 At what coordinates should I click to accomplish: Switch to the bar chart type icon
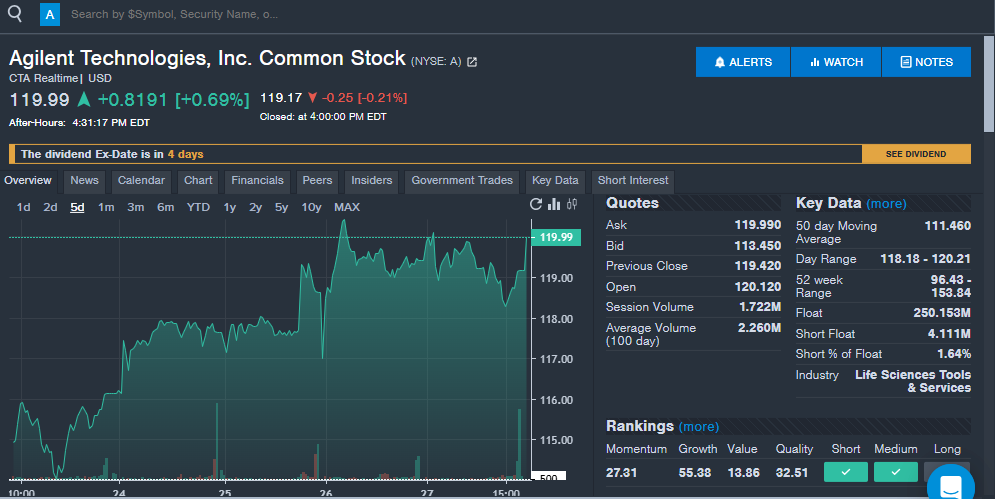click(554, 204)
